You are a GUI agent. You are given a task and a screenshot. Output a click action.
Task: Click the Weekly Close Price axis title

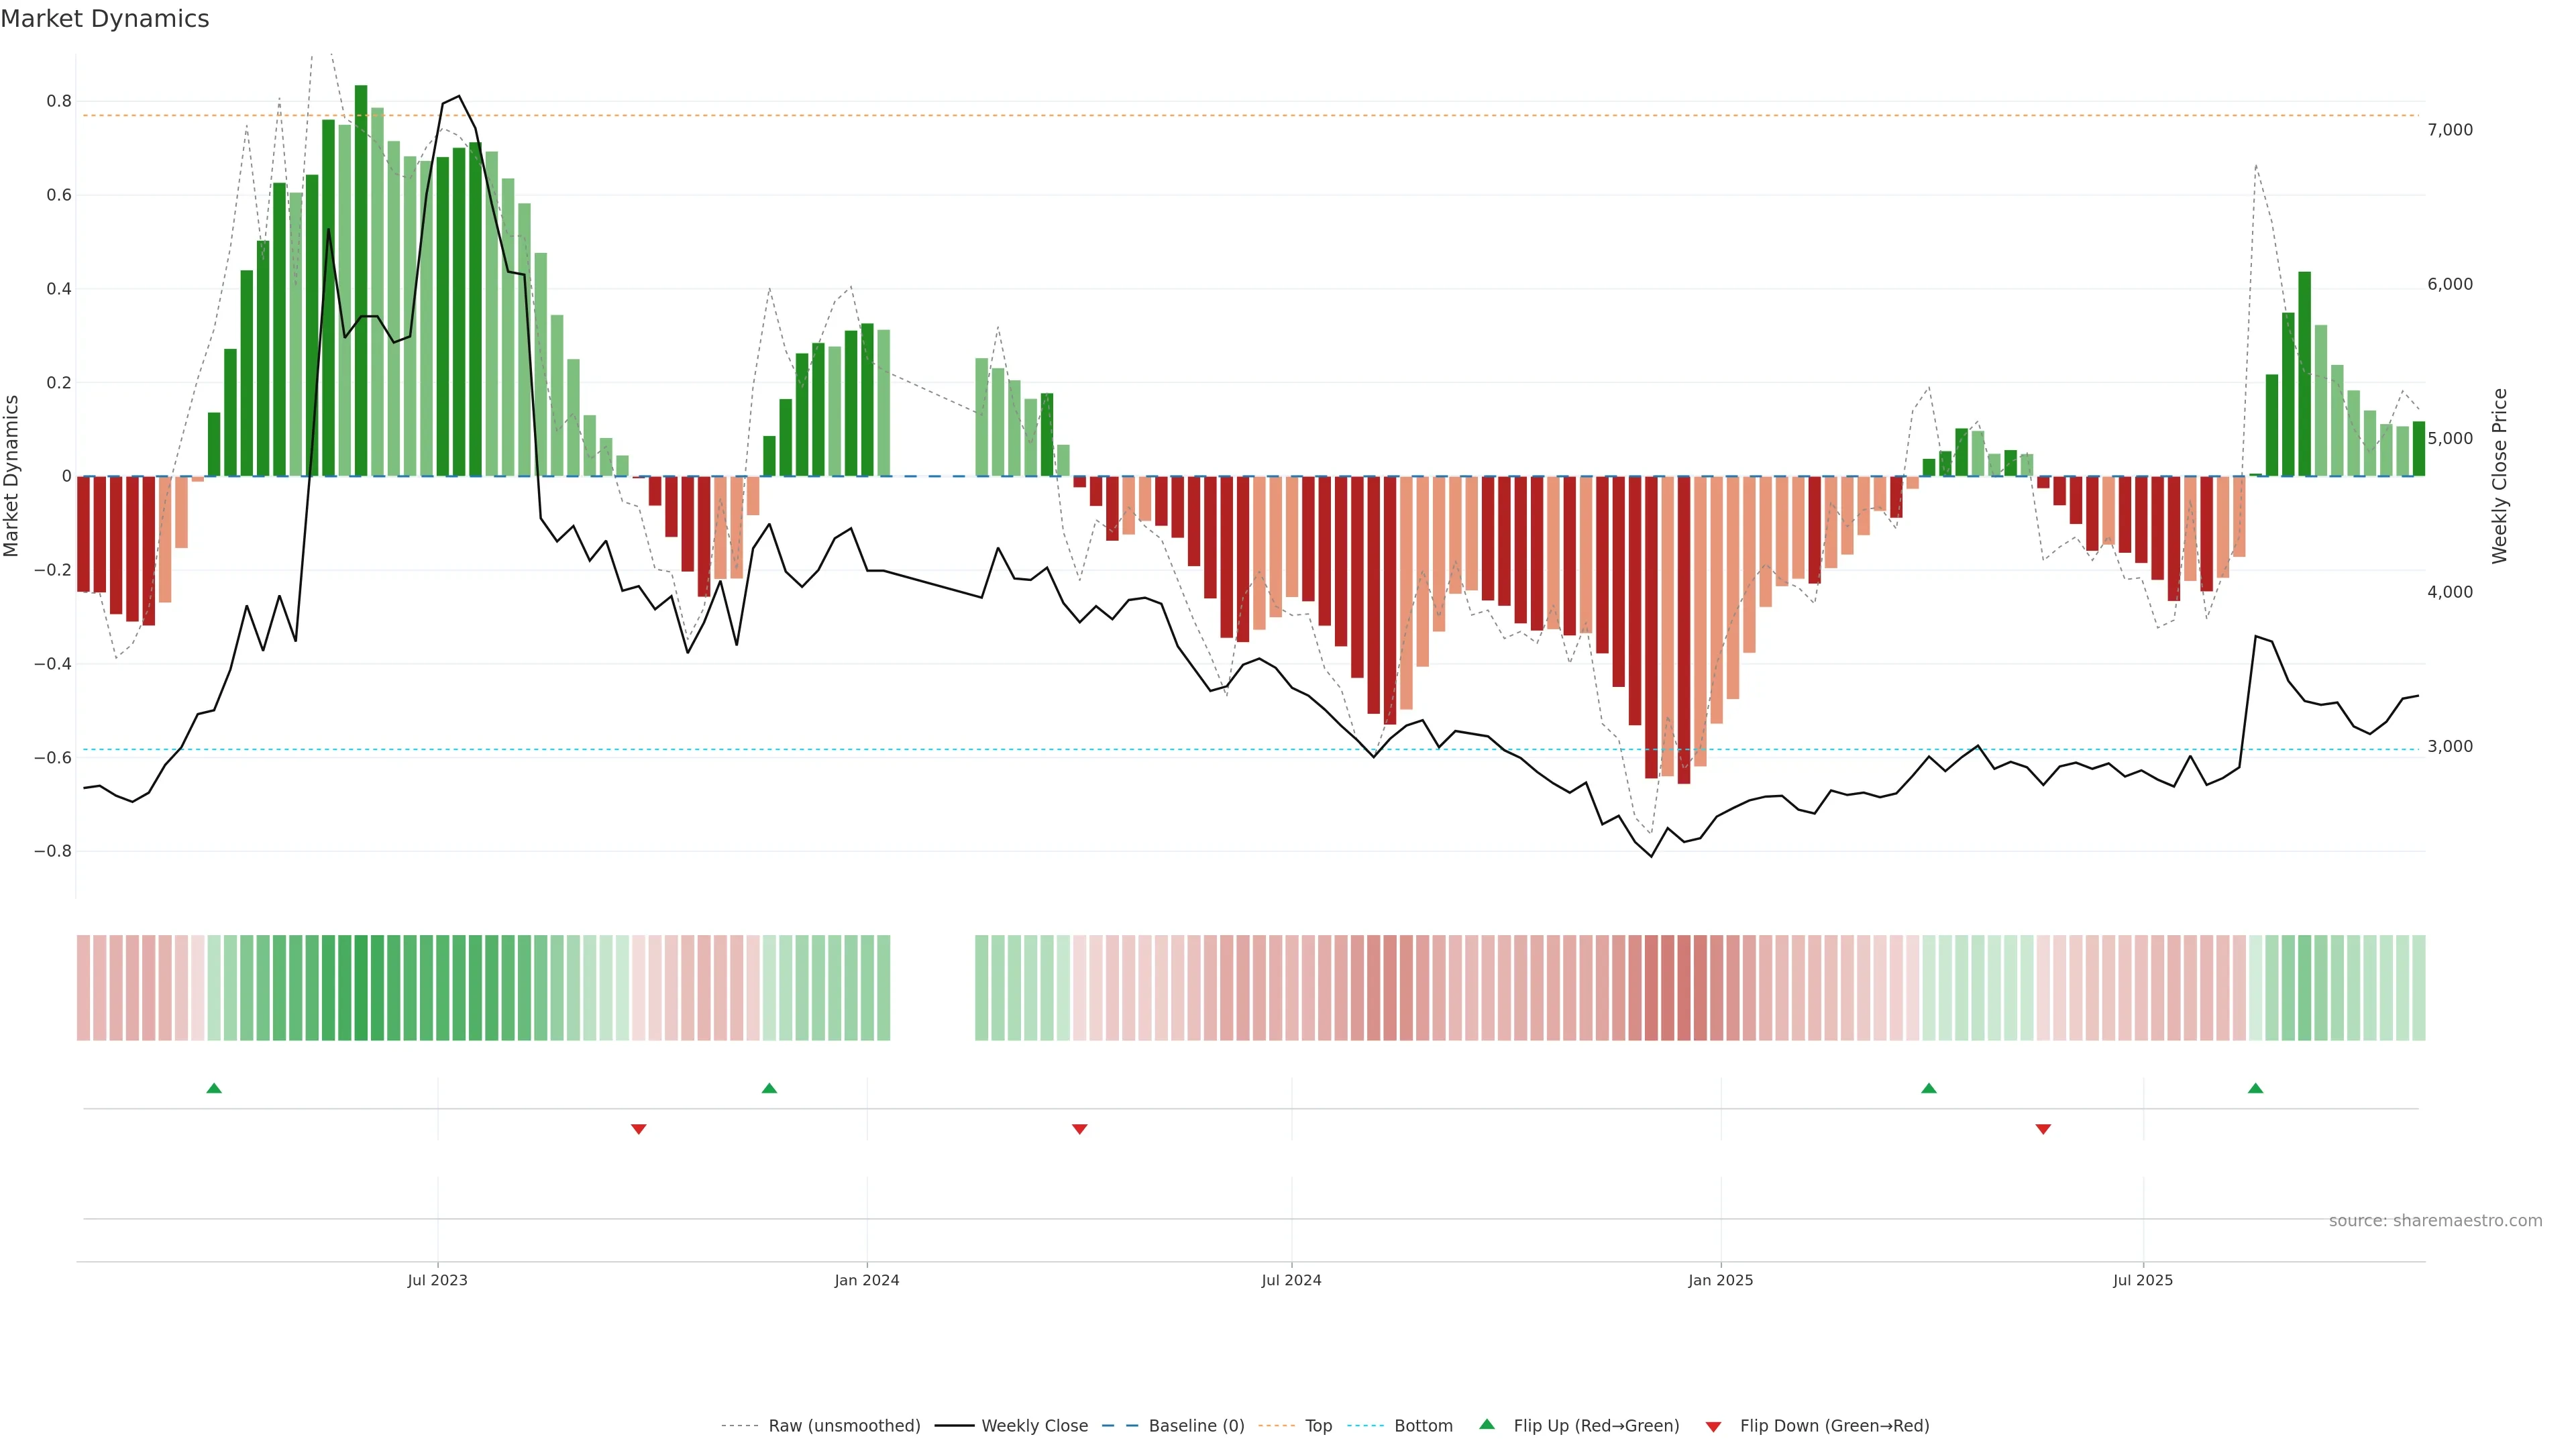2499,476
